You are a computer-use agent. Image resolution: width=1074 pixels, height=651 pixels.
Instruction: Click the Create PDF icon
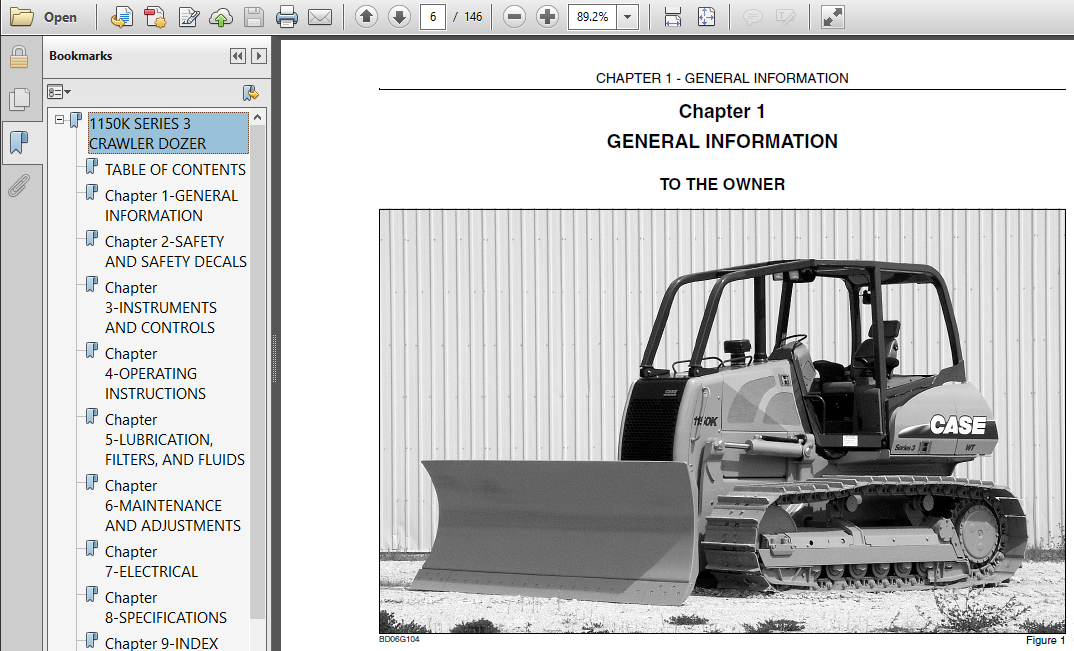[155, 17]
